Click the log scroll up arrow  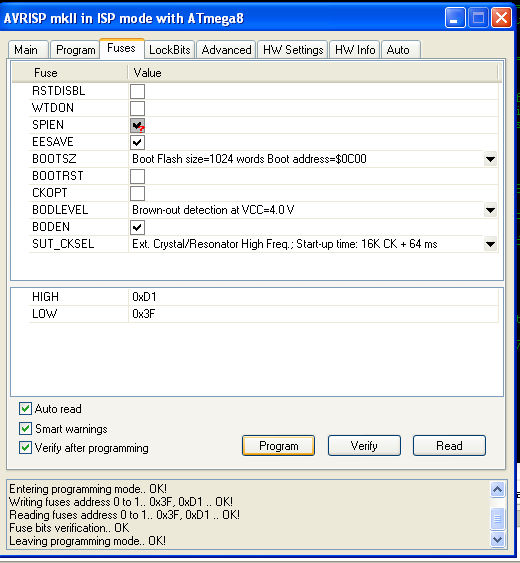tap(497, 489)
